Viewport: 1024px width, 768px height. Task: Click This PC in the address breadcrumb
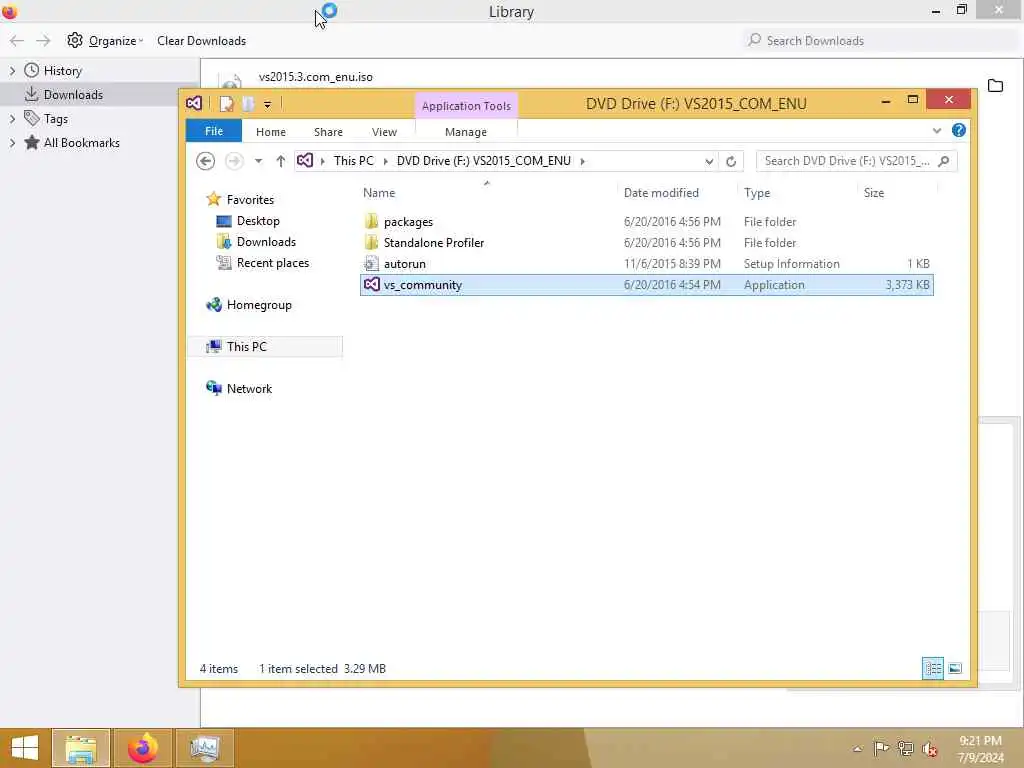point(353,161)
